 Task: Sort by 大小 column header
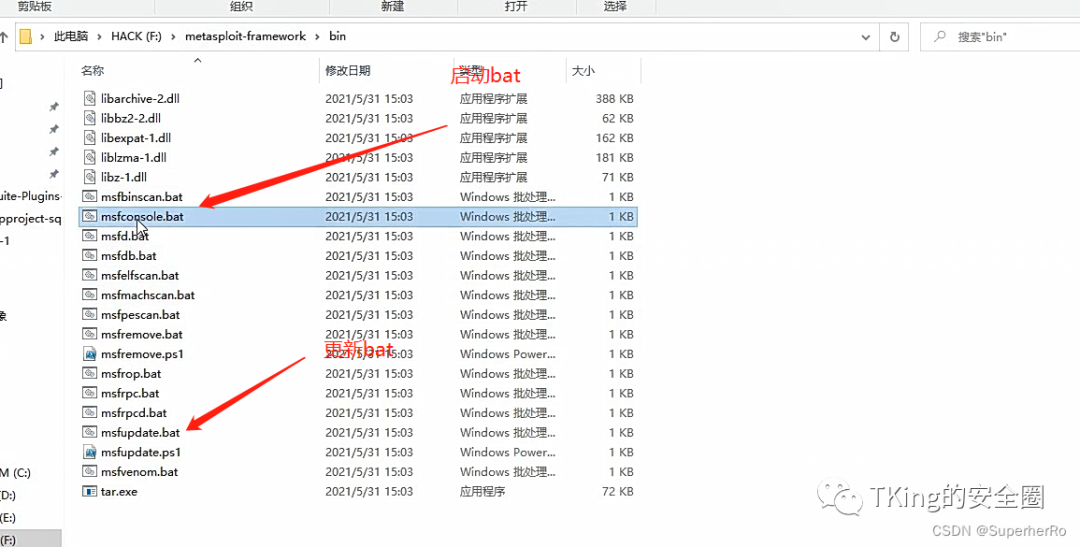point(583,70)
